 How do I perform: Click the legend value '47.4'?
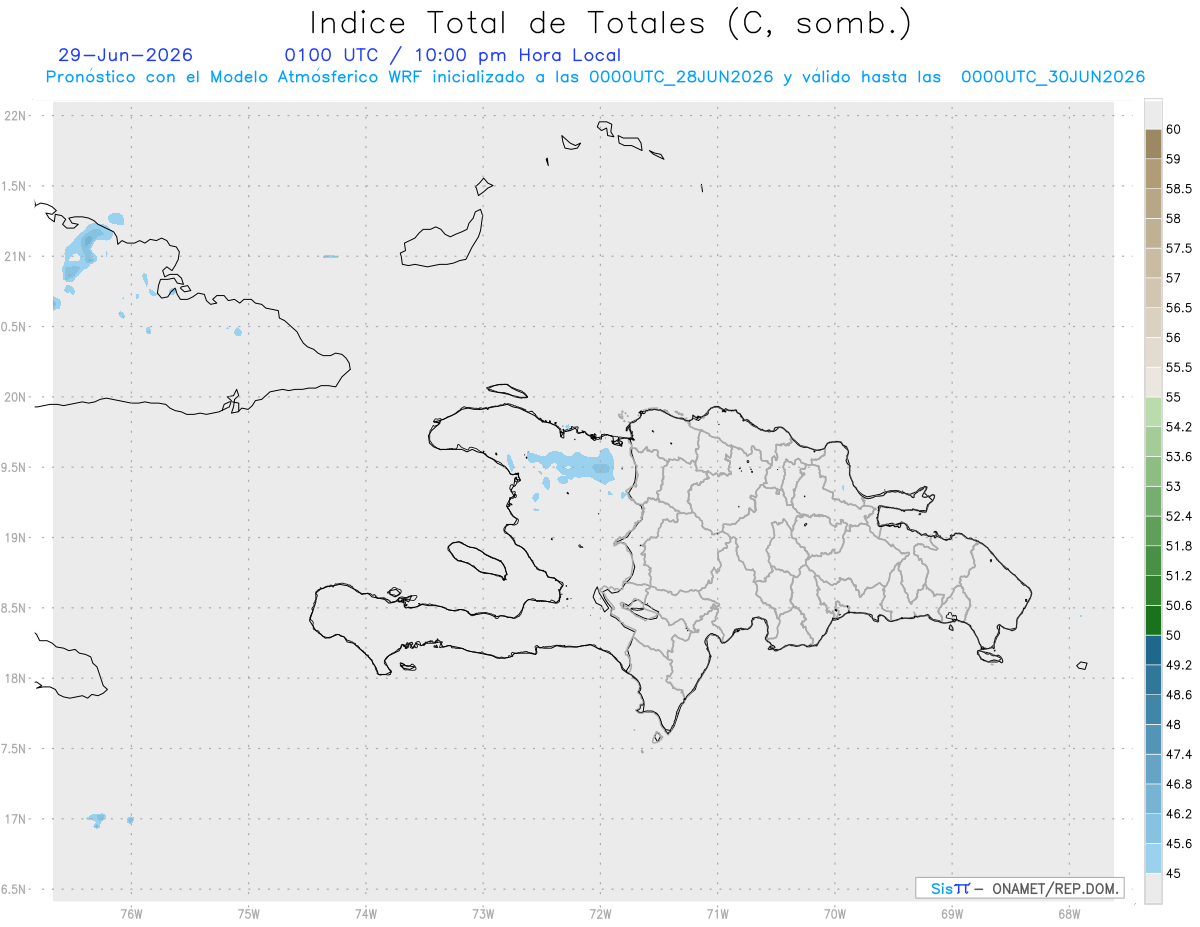pyautogui.click(x=1178, y=754)
